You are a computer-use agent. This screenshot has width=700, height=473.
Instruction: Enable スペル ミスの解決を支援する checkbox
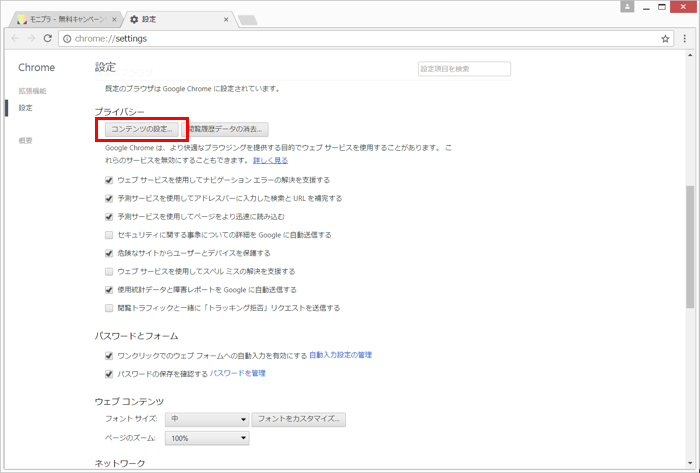point(109,272)
